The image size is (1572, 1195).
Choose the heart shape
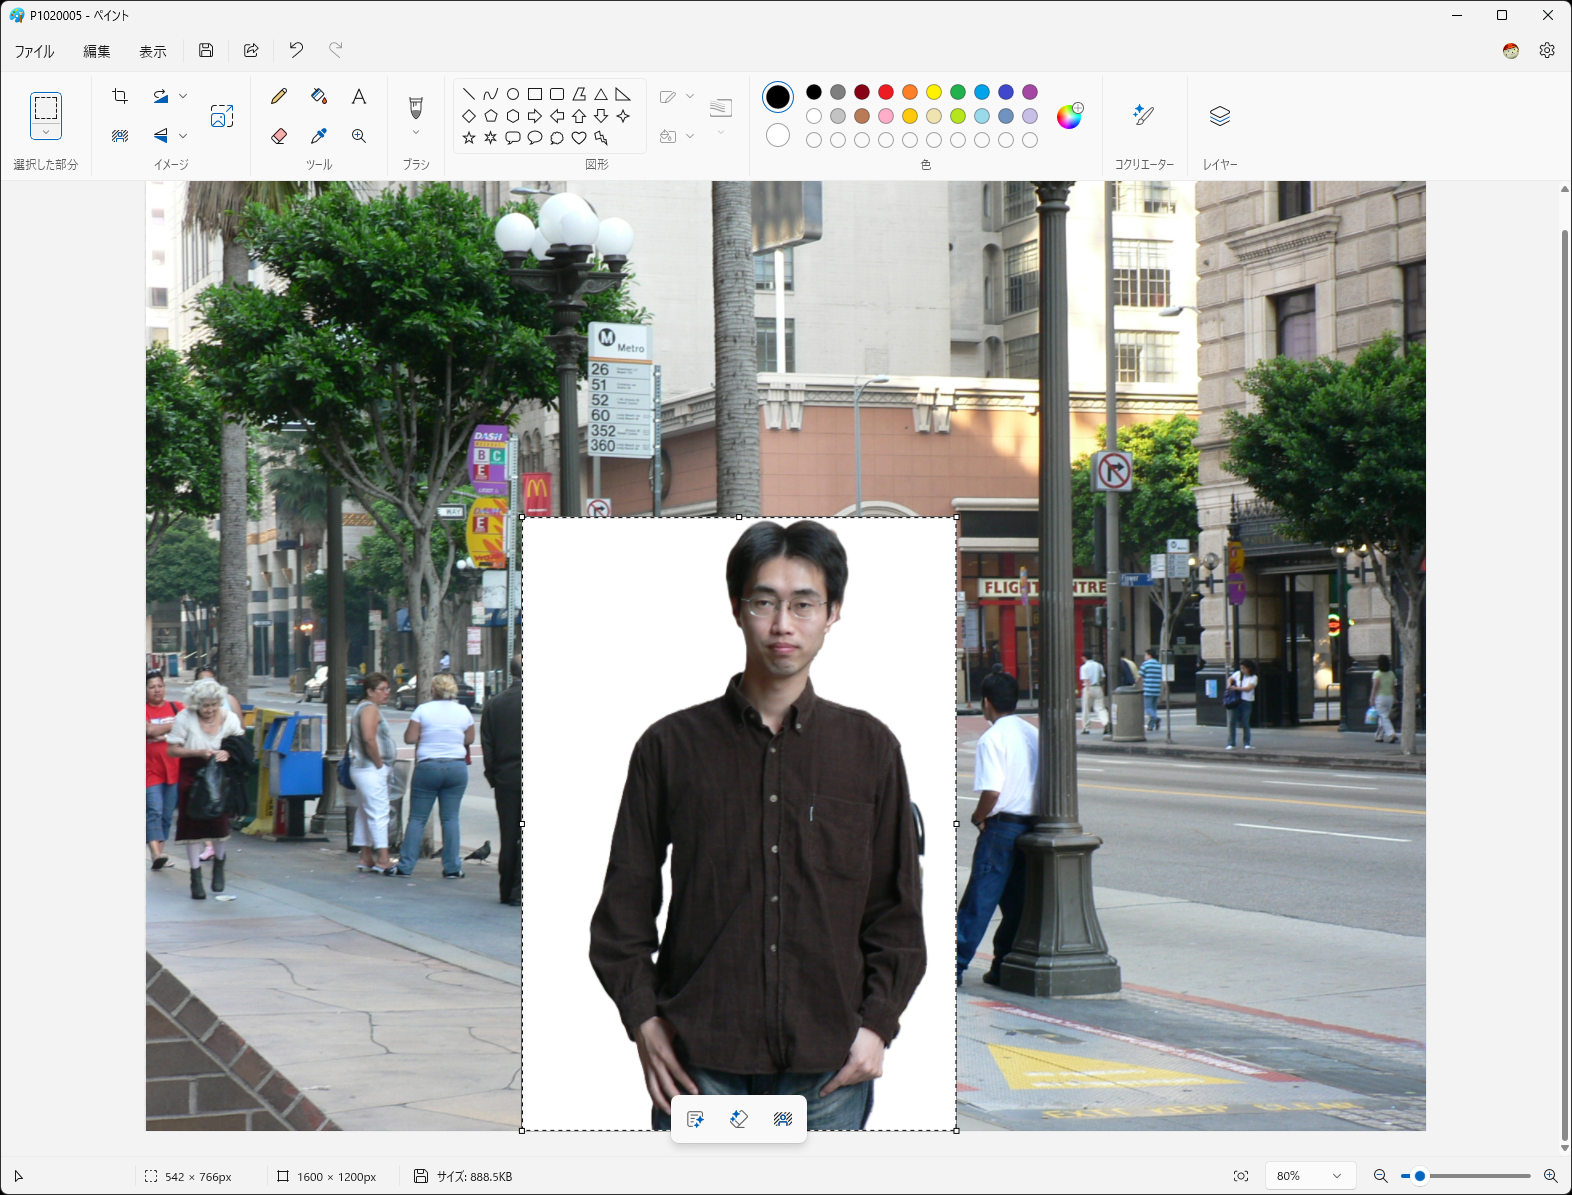(579, 138)
